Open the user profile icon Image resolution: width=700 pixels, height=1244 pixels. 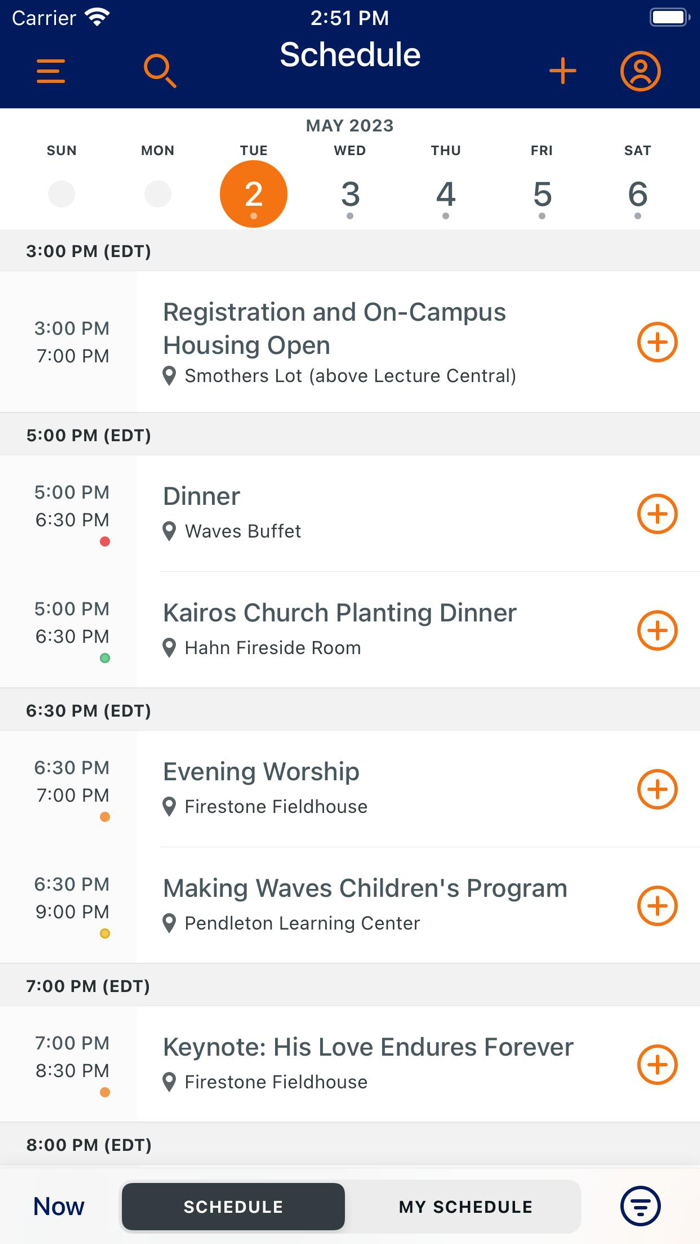(x=640, y=71)
